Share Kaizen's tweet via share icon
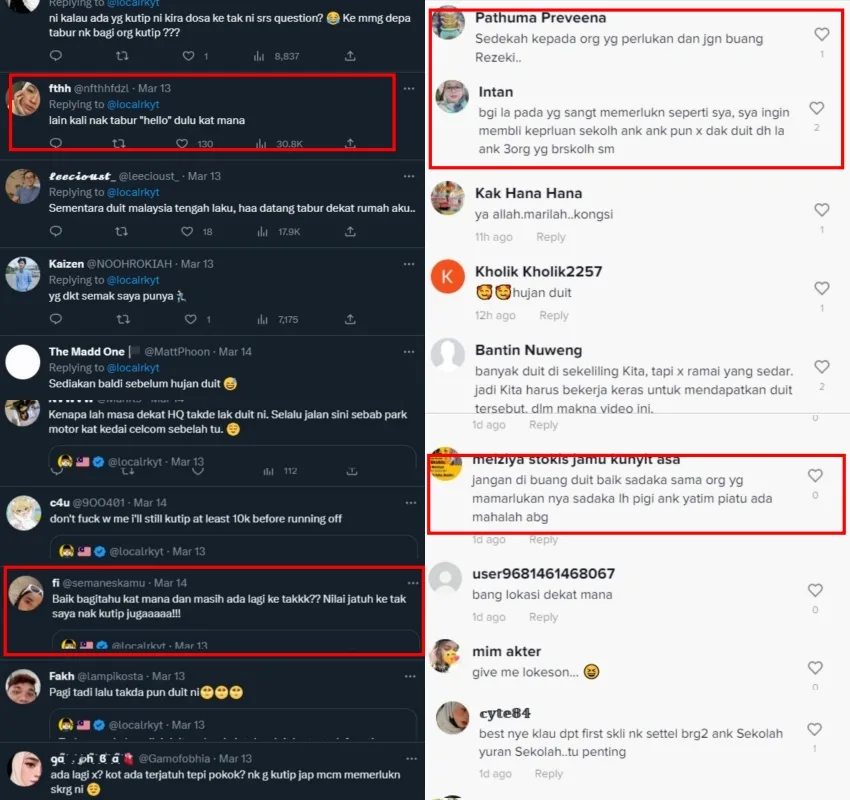This screenshot has width=850, height=800. (350, 320)
